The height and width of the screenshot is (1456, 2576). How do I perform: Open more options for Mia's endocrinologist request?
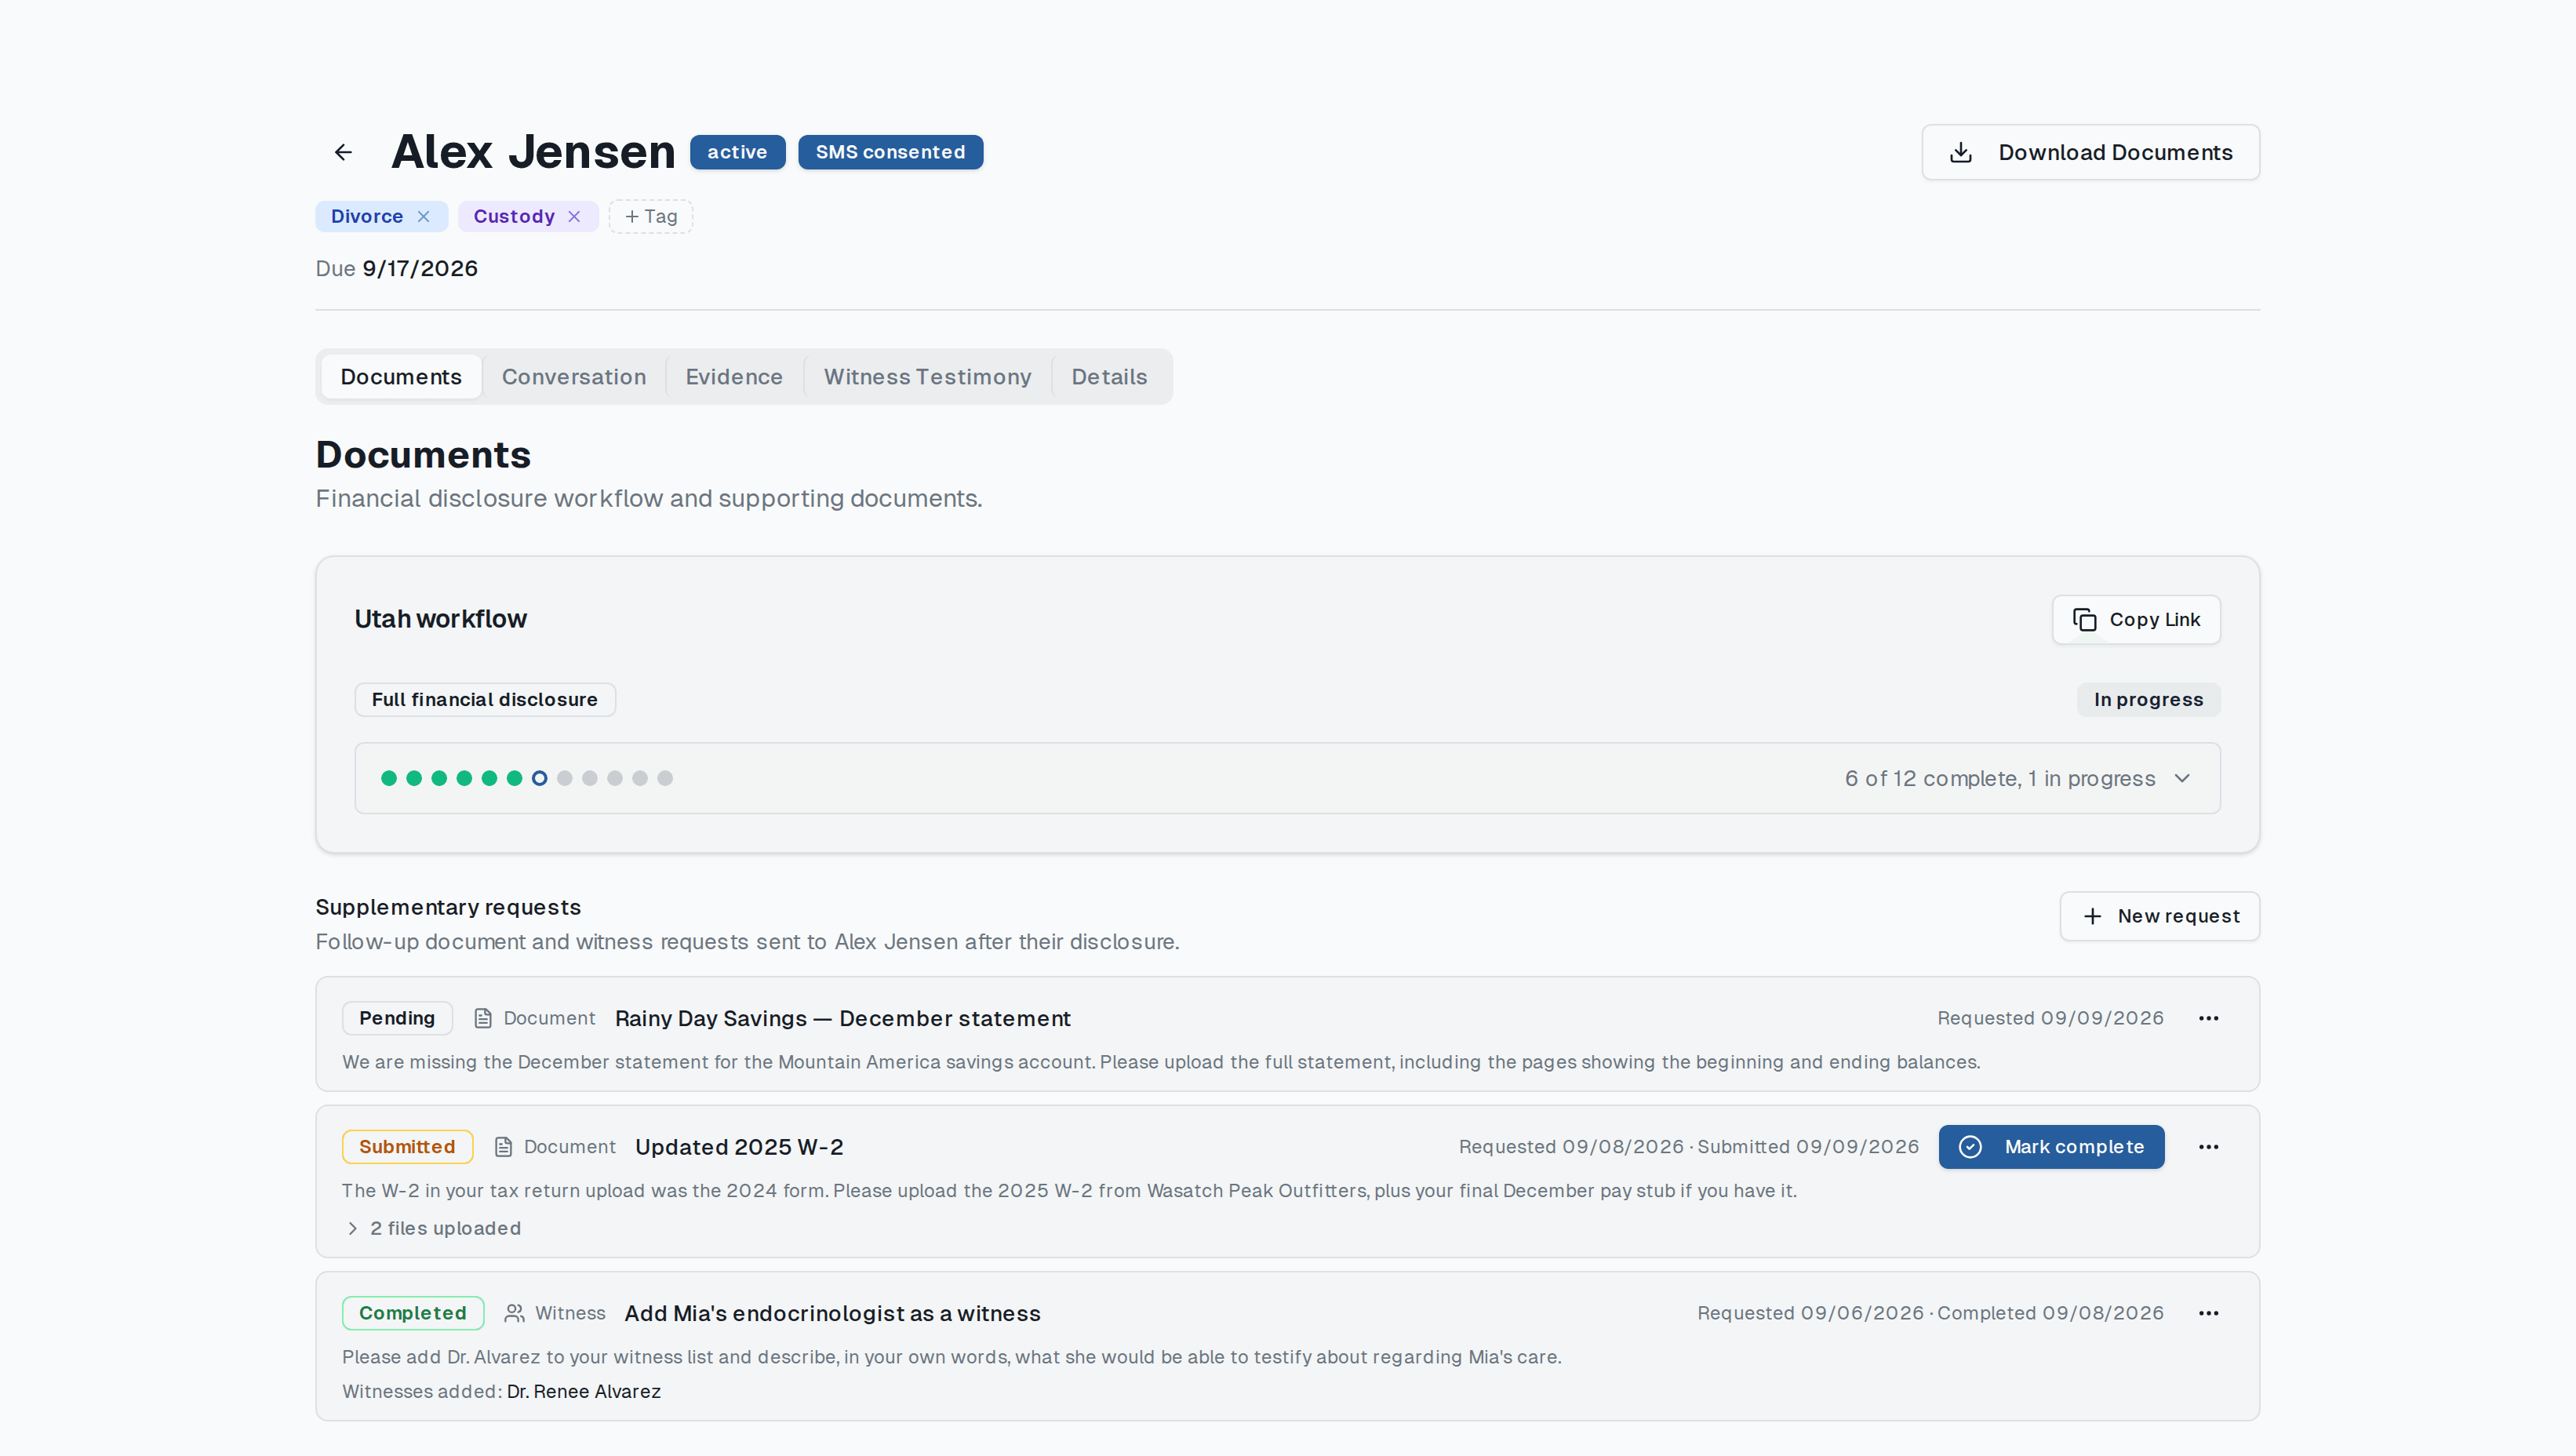coord(2208,1313)
